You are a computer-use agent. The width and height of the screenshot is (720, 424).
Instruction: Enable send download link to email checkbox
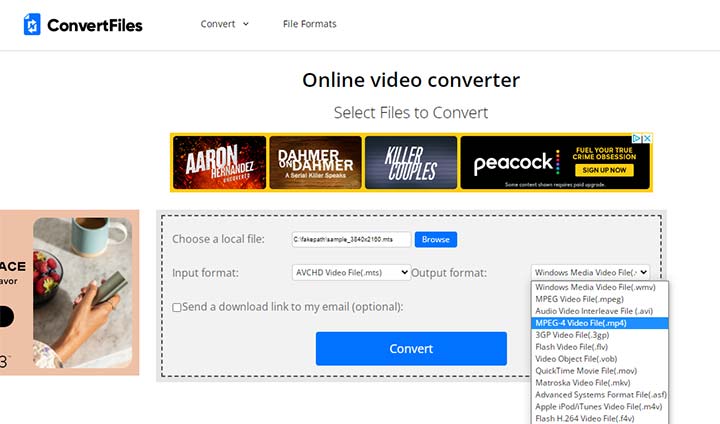pos(177,307)
